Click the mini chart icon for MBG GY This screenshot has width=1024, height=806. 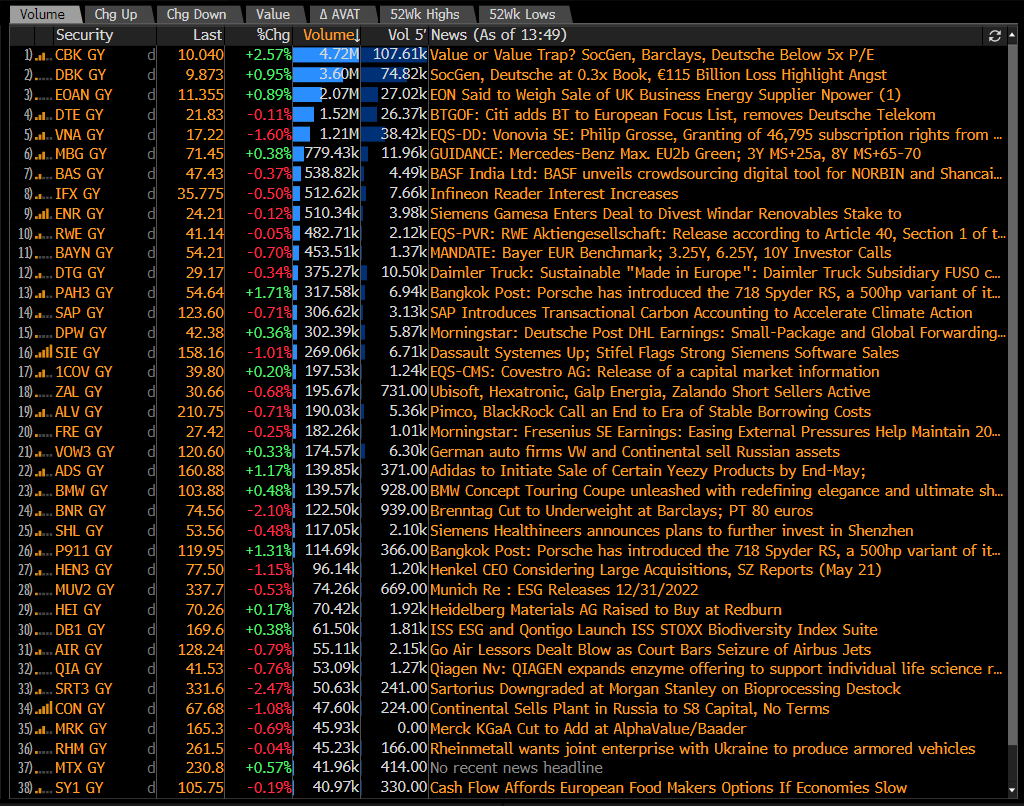click(44, 155)
